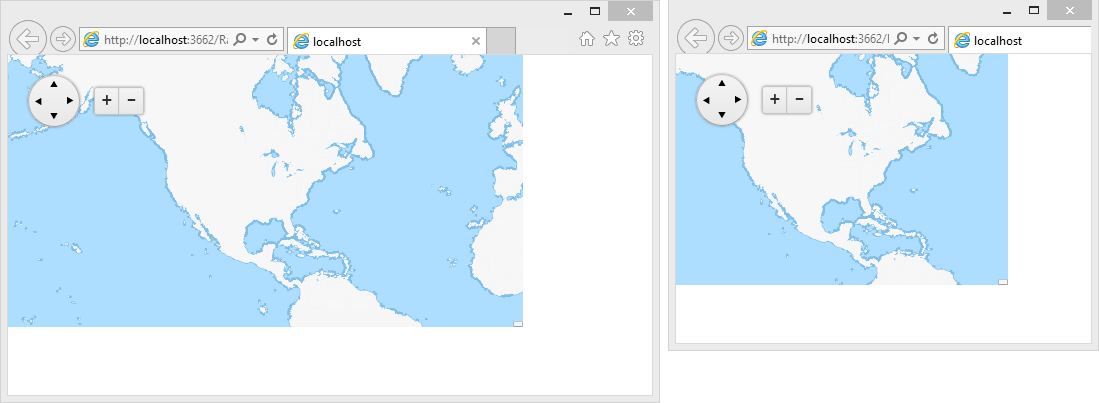The width and height of the screenshot is (1099, 403).
Task: Go forward in left browser window
Action: point(63,39)
